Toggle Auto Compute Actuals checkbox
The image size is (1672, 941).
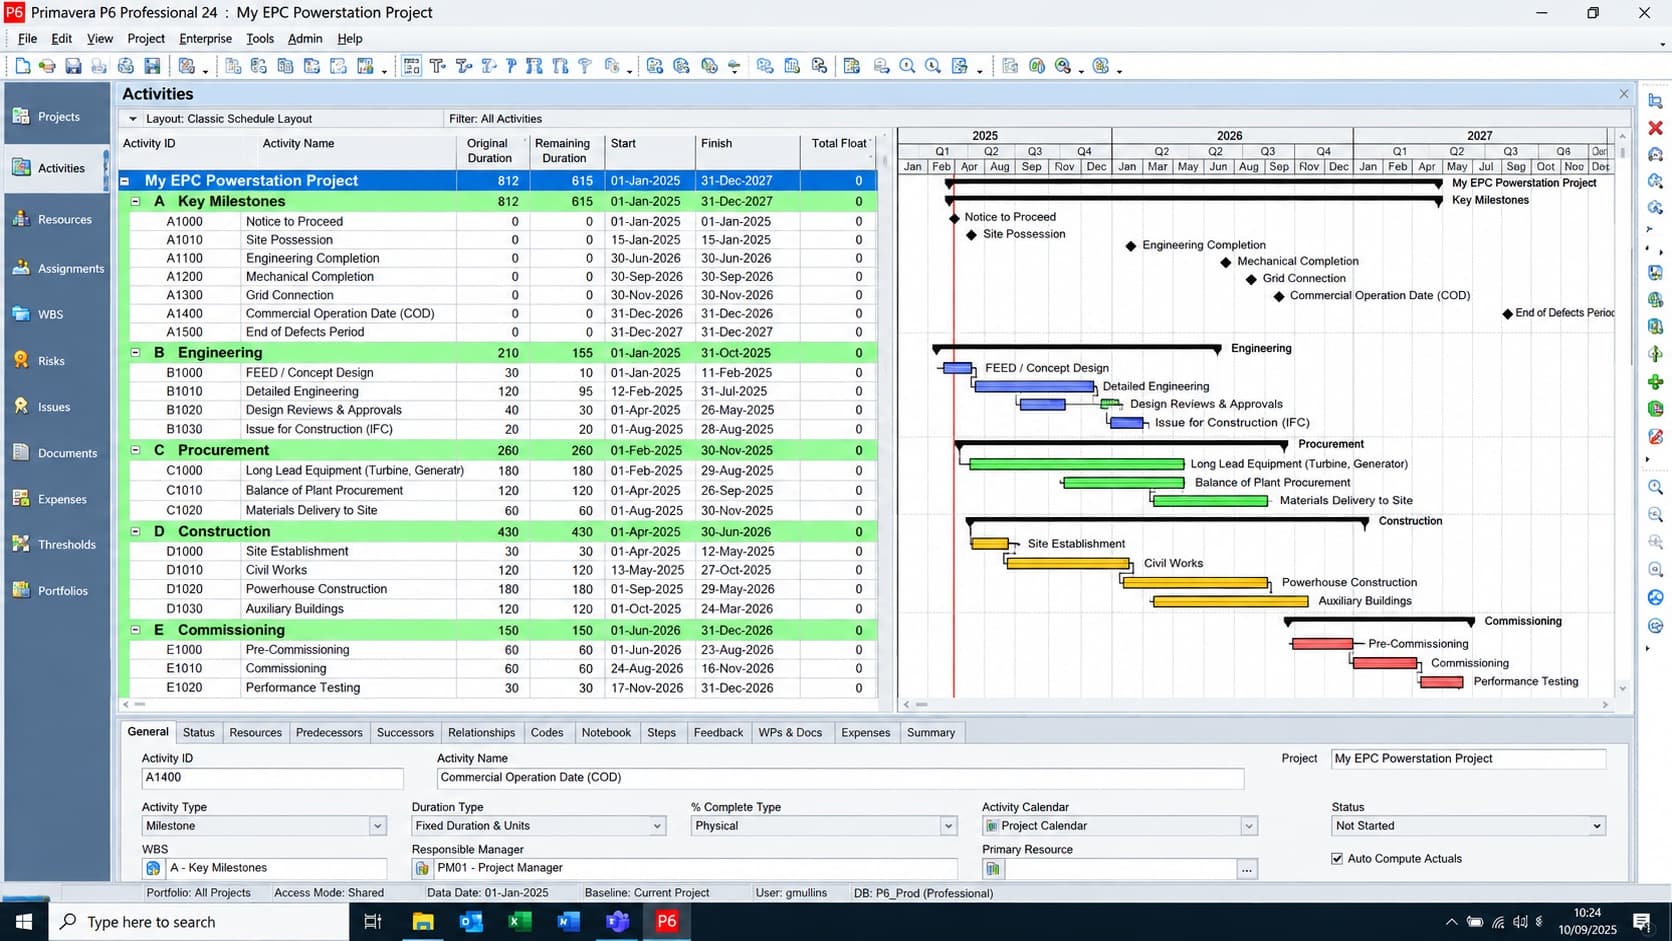[1337, 858]
